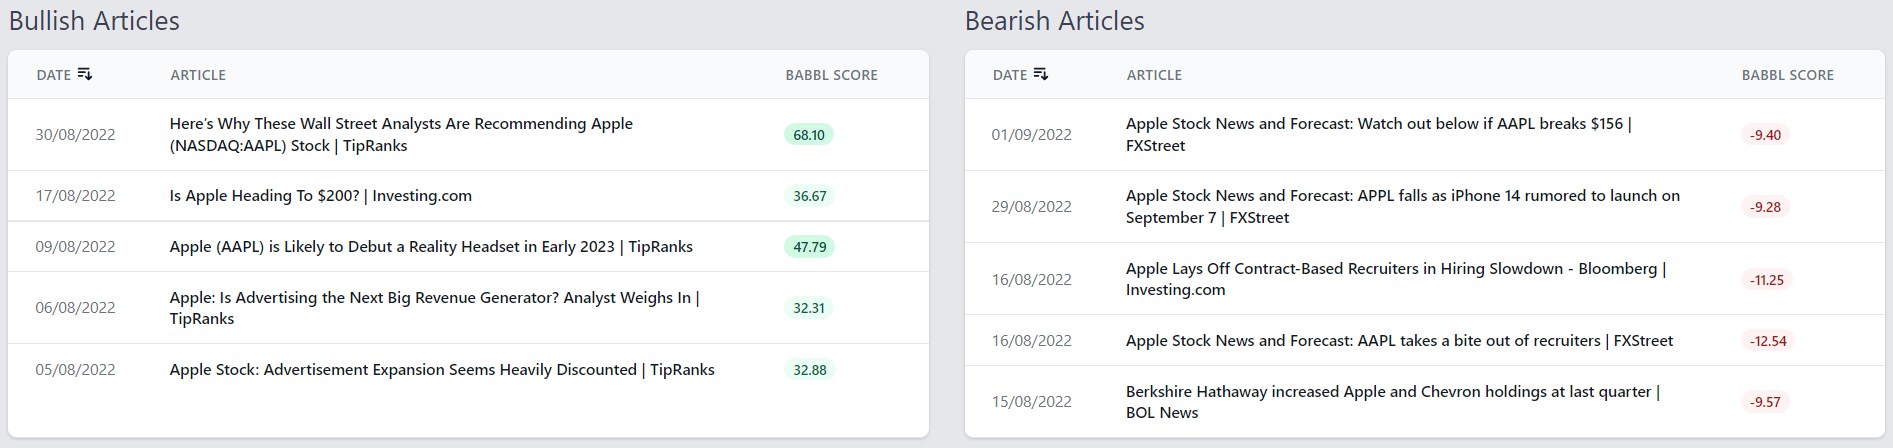Open the 'Watch out below if AAPL breaks $156' article

click(1379, 134)
